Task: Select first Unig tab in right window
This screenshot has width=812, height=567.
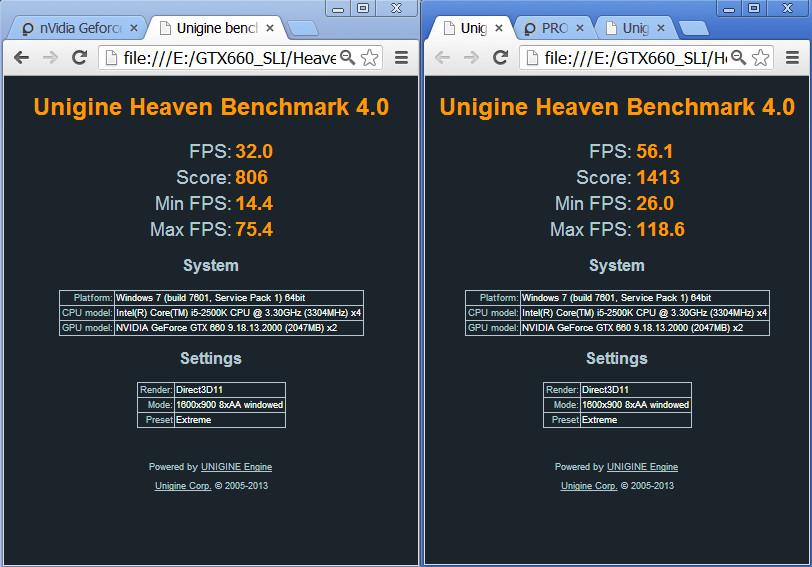Action: (473, 28)
